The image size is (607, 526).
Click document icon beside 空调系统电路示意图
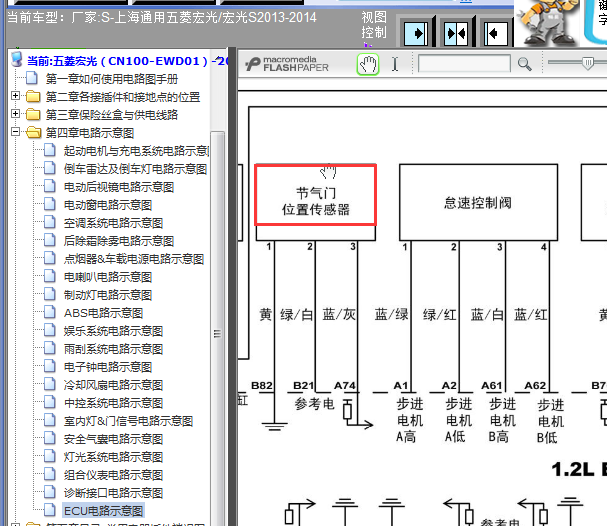[x=50, y=222]
